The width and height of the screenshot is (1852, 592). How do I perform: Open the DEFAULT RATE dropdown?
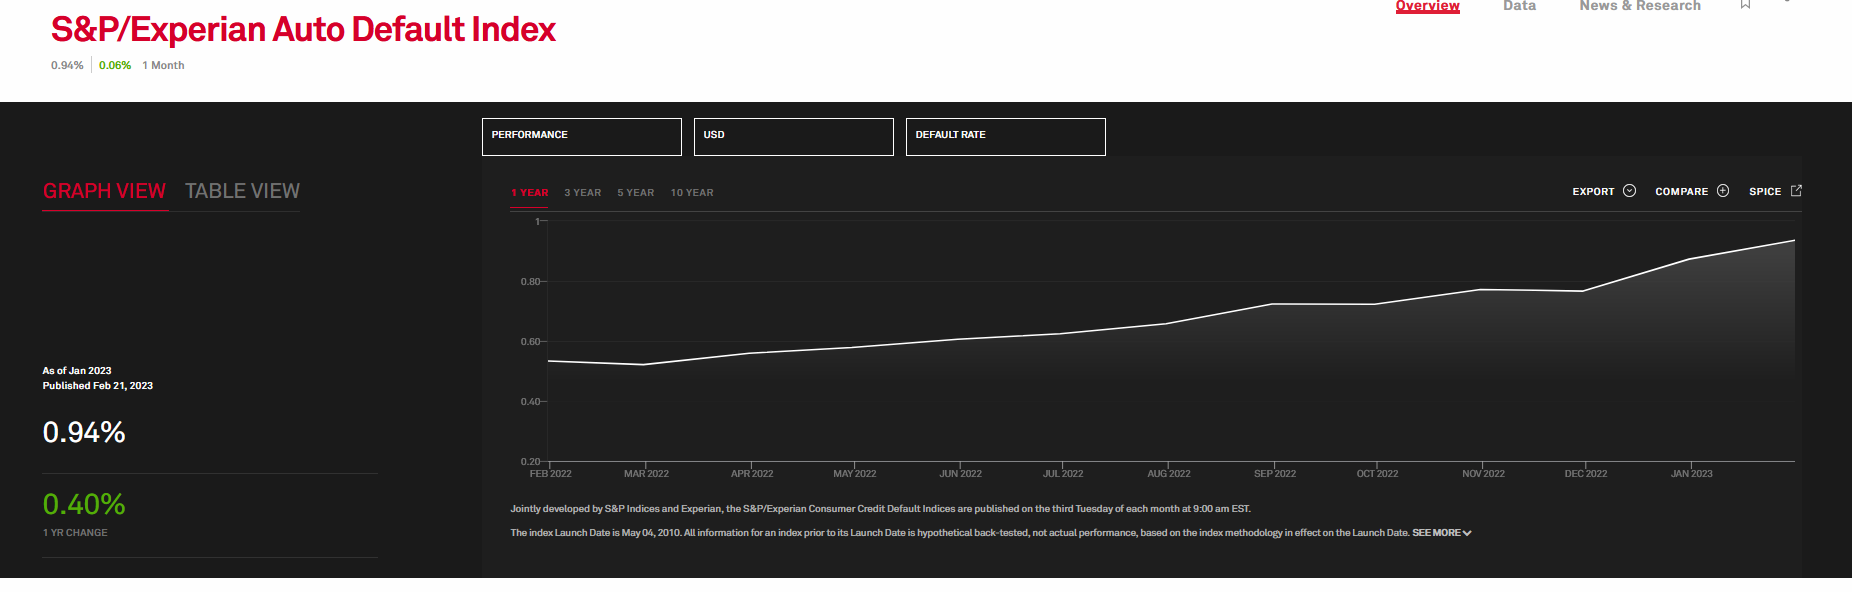1006,137
